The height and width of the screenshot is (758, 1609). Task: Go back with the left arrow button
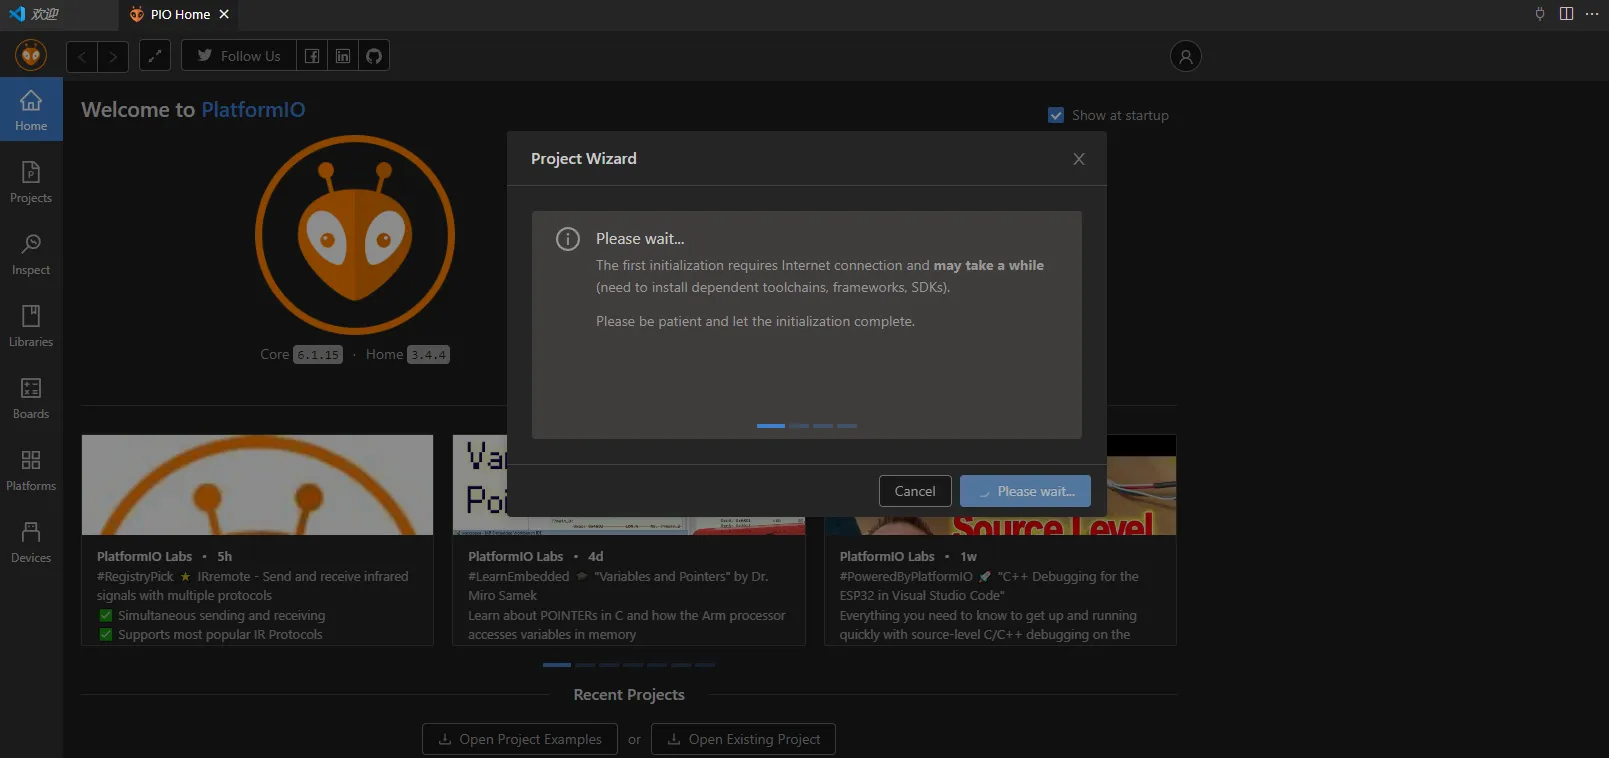[82, 56]
